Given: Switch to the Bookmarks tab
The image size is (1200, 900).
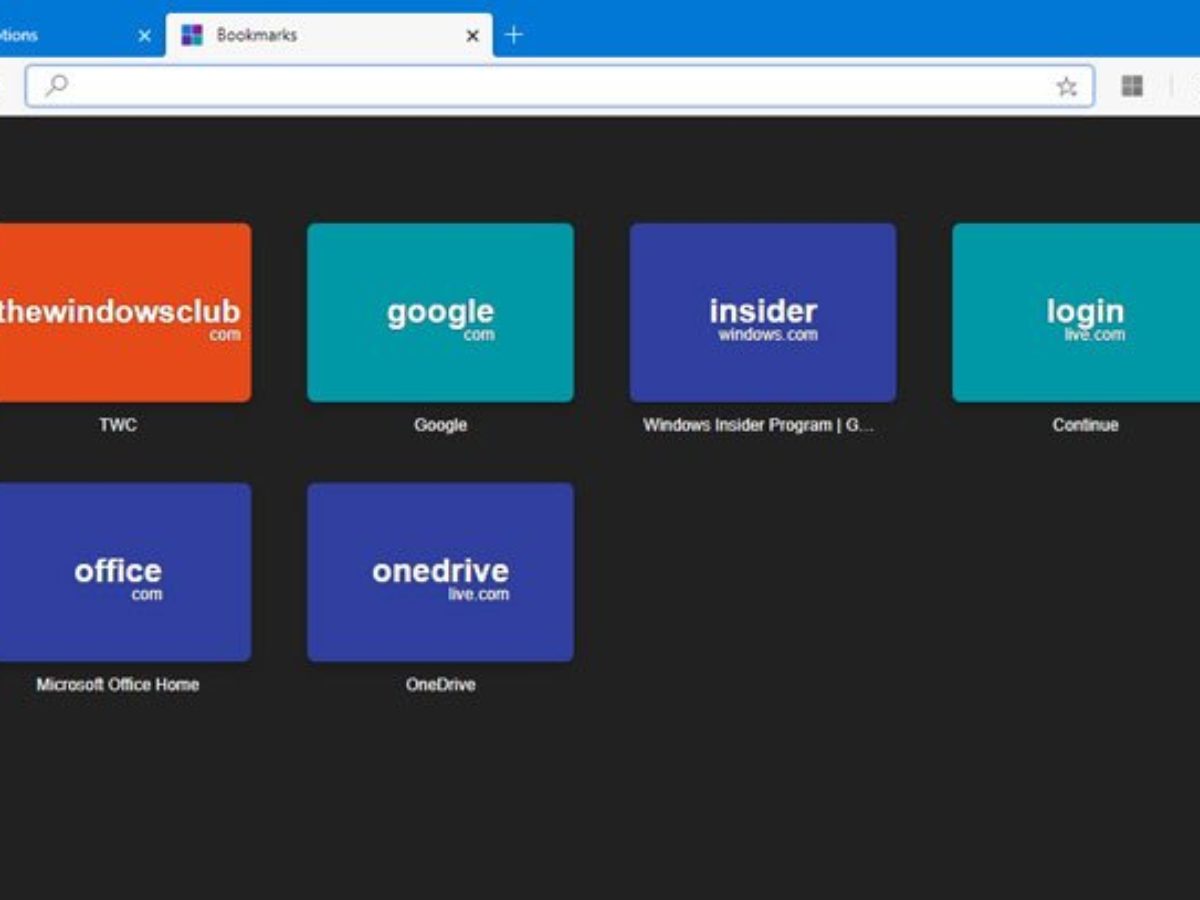Looking at the screenshot, I should (x=329, y=35).
